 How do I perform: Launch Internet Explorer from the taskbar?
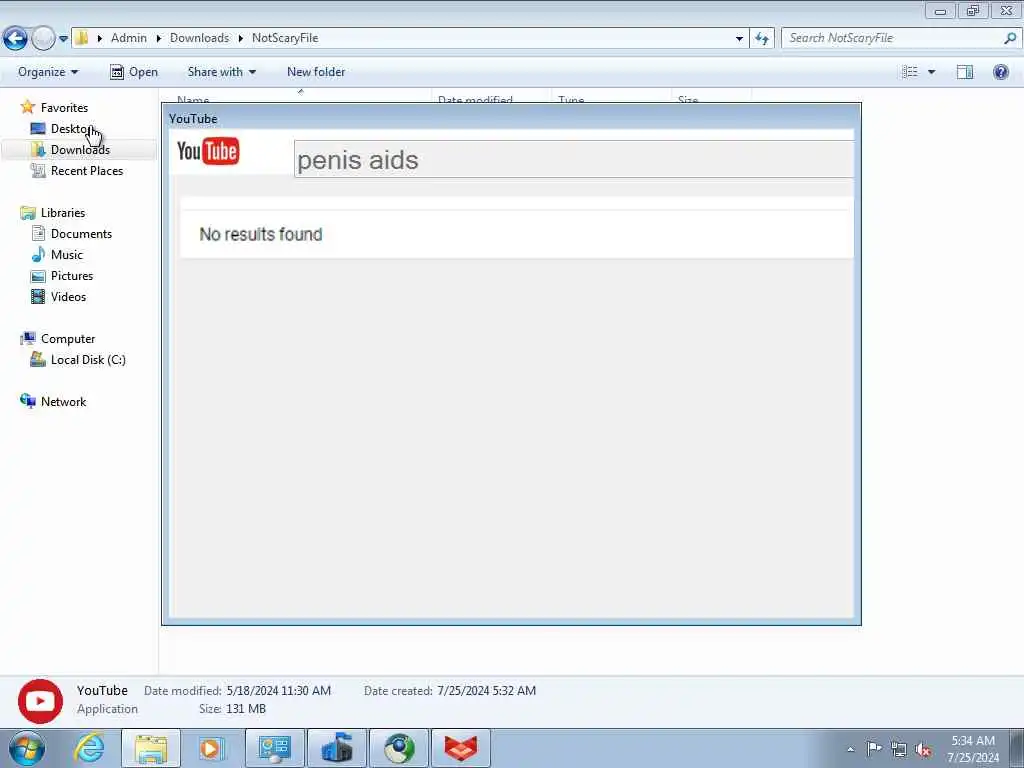coord(89,748)
